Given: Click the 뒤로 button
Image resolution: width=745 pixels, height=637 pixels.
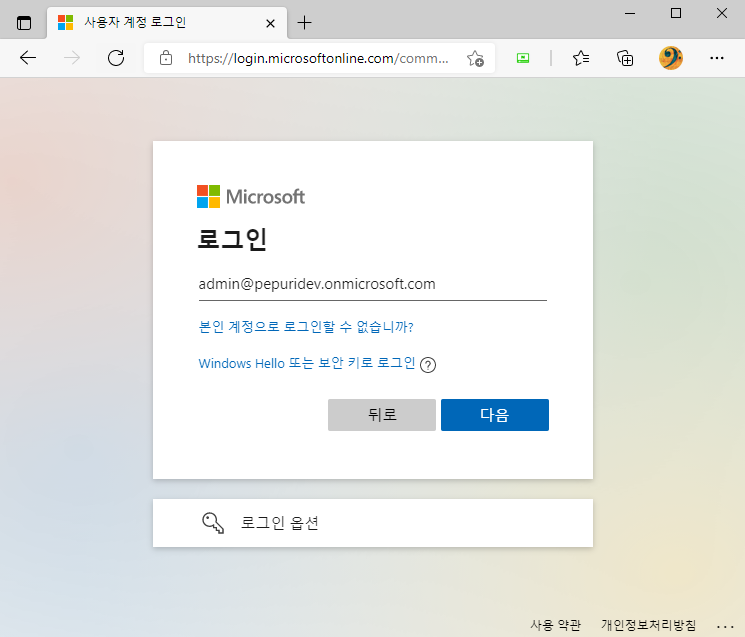Looking at the screenshot, I should pyautogui.click(x=382, y=415).
